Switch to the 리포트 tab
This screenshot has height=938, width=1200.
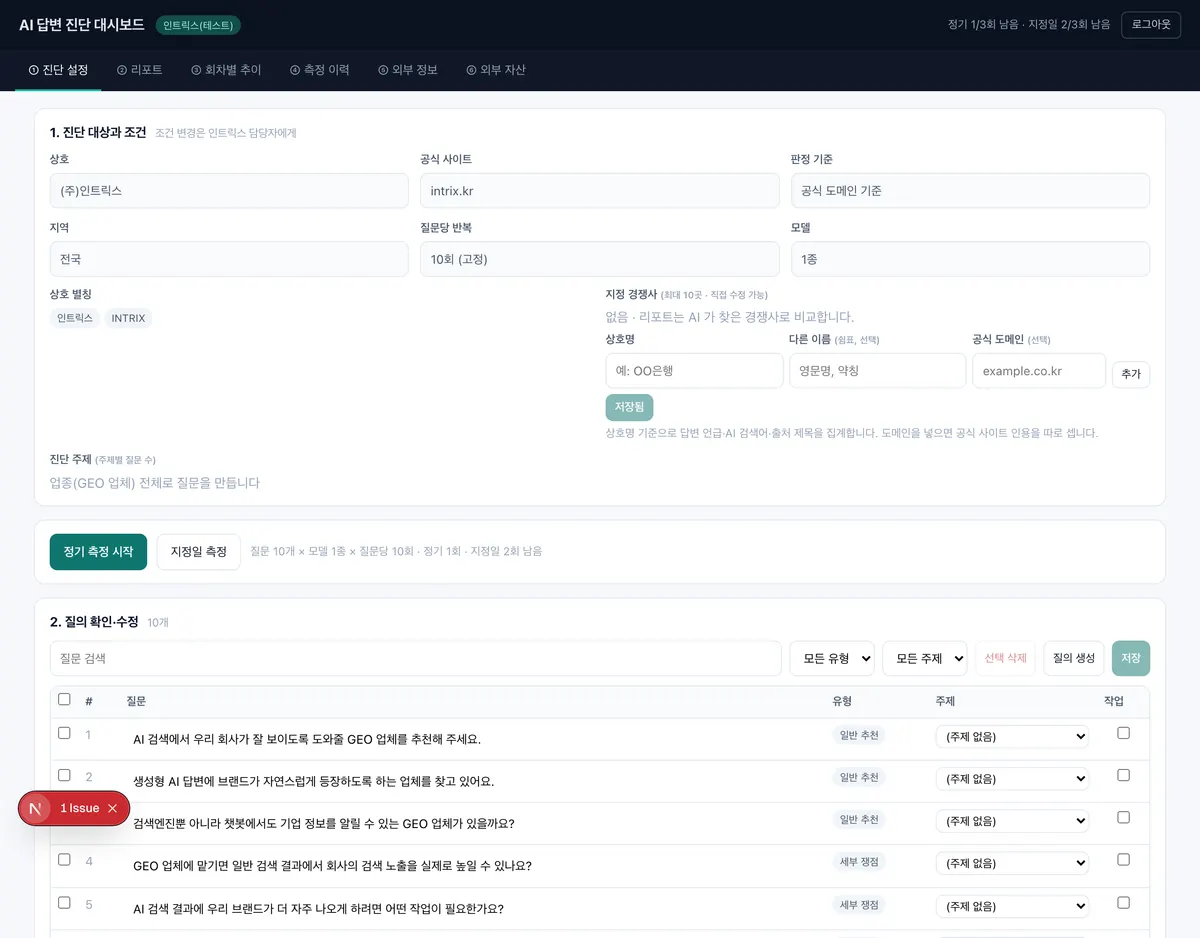pos(139,70)
